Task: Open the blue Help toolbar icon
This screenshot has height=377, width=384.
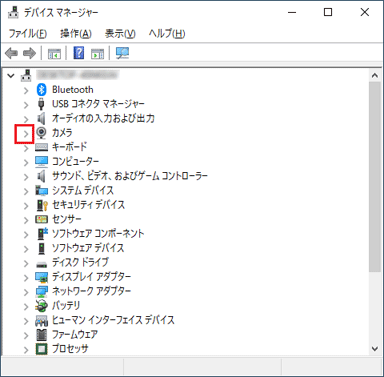Action: tap(79, 53)
